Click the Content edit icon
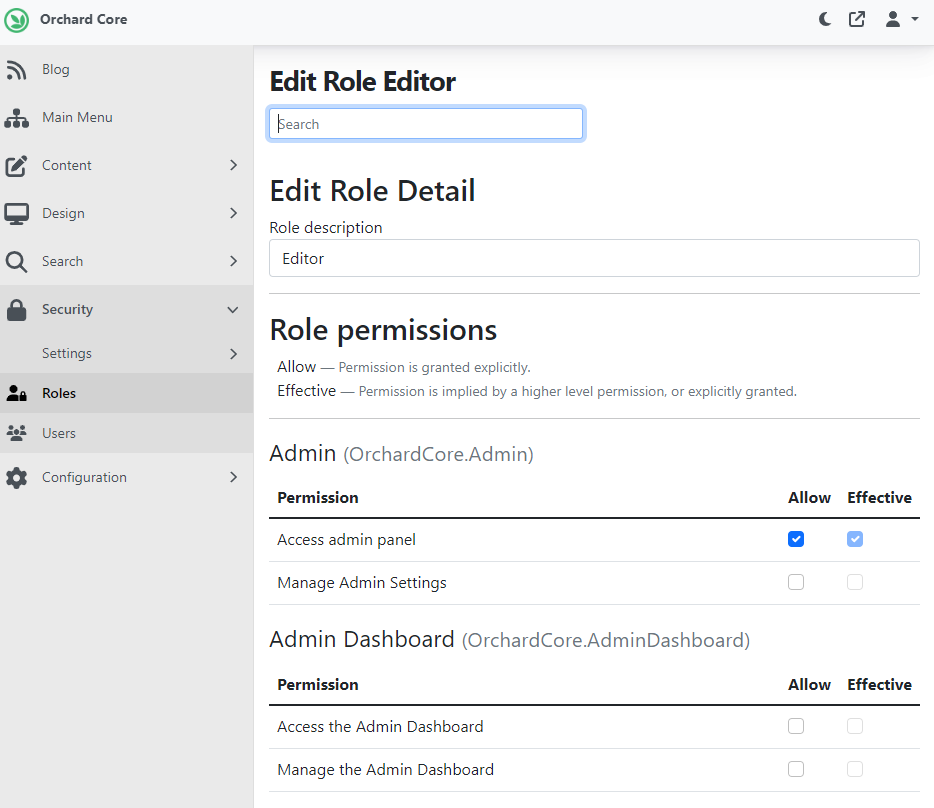The height and width of the screenshot is (808, 934). click(16, 166)
